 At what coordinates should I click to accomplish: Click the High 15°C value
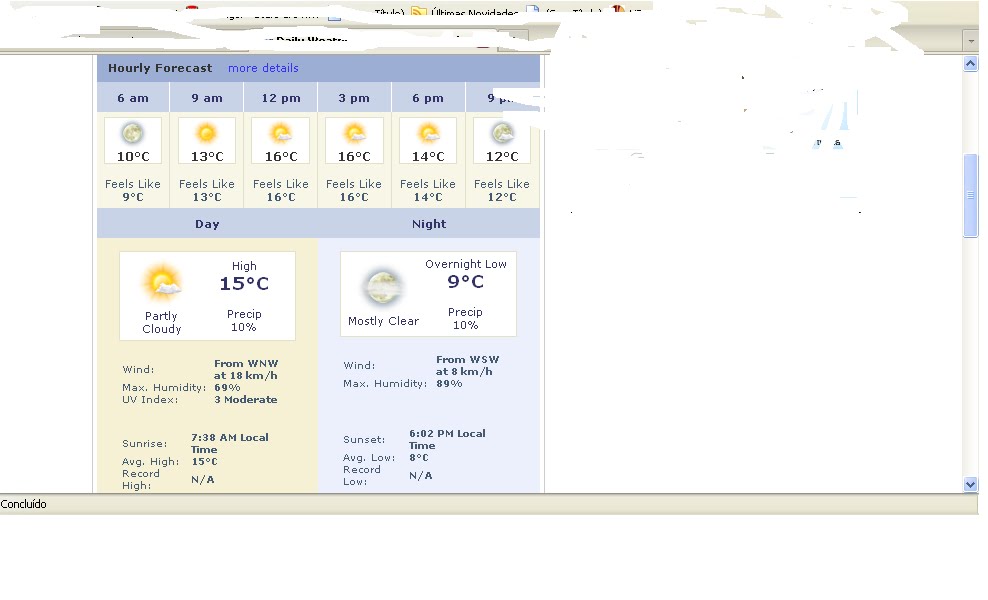(244, 284)
